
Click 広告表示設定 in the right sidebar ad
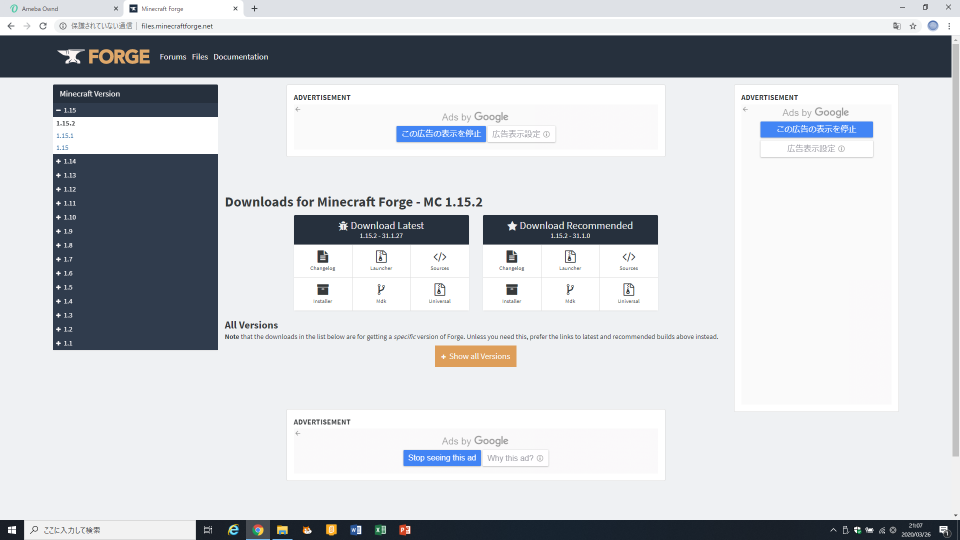(816, 149)
